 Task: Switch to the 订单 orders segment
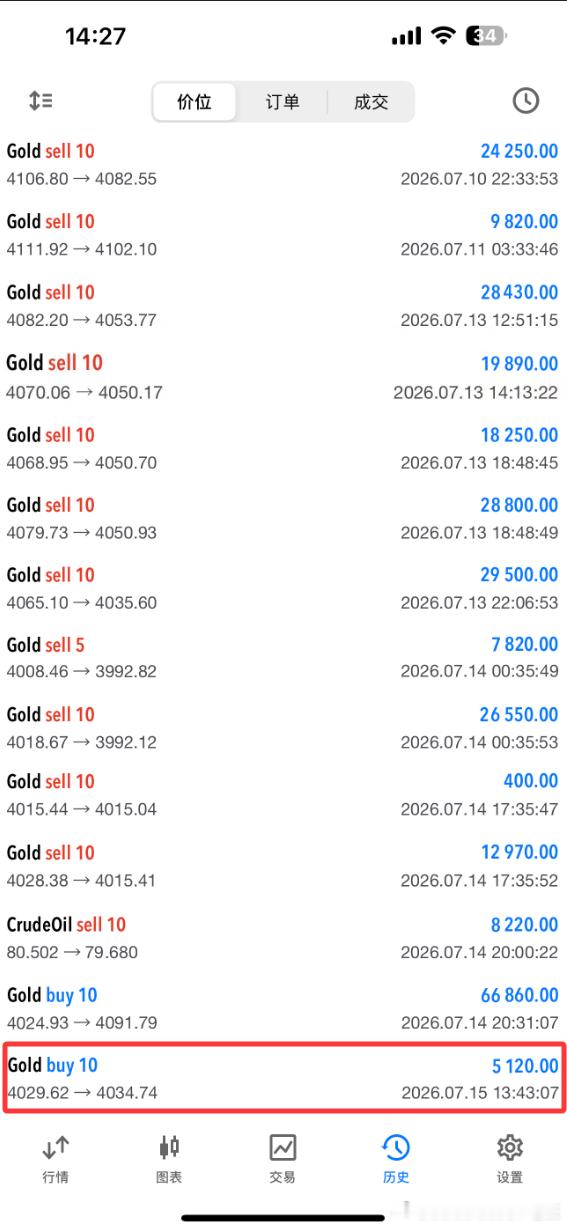pyautogui.click(x=283, y=102)
